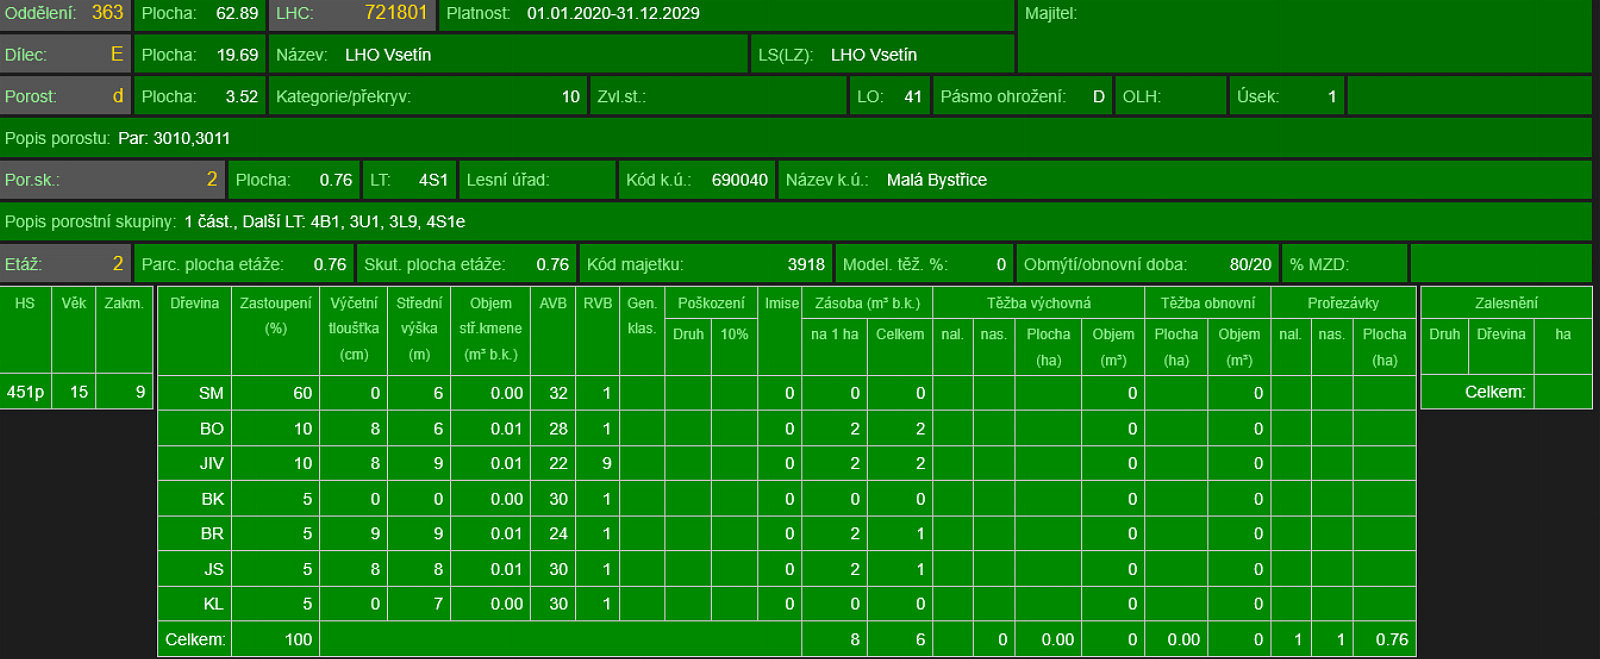Click the Skut. plocha etáže field
Image resolution: width=1600 pixels, height=659 pixels.
[x=466, y=264]
